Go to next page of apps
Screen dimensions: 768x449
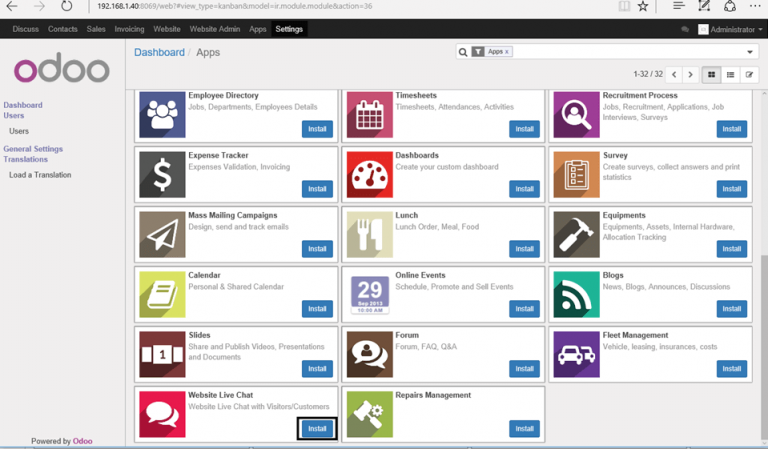(690, 75)
